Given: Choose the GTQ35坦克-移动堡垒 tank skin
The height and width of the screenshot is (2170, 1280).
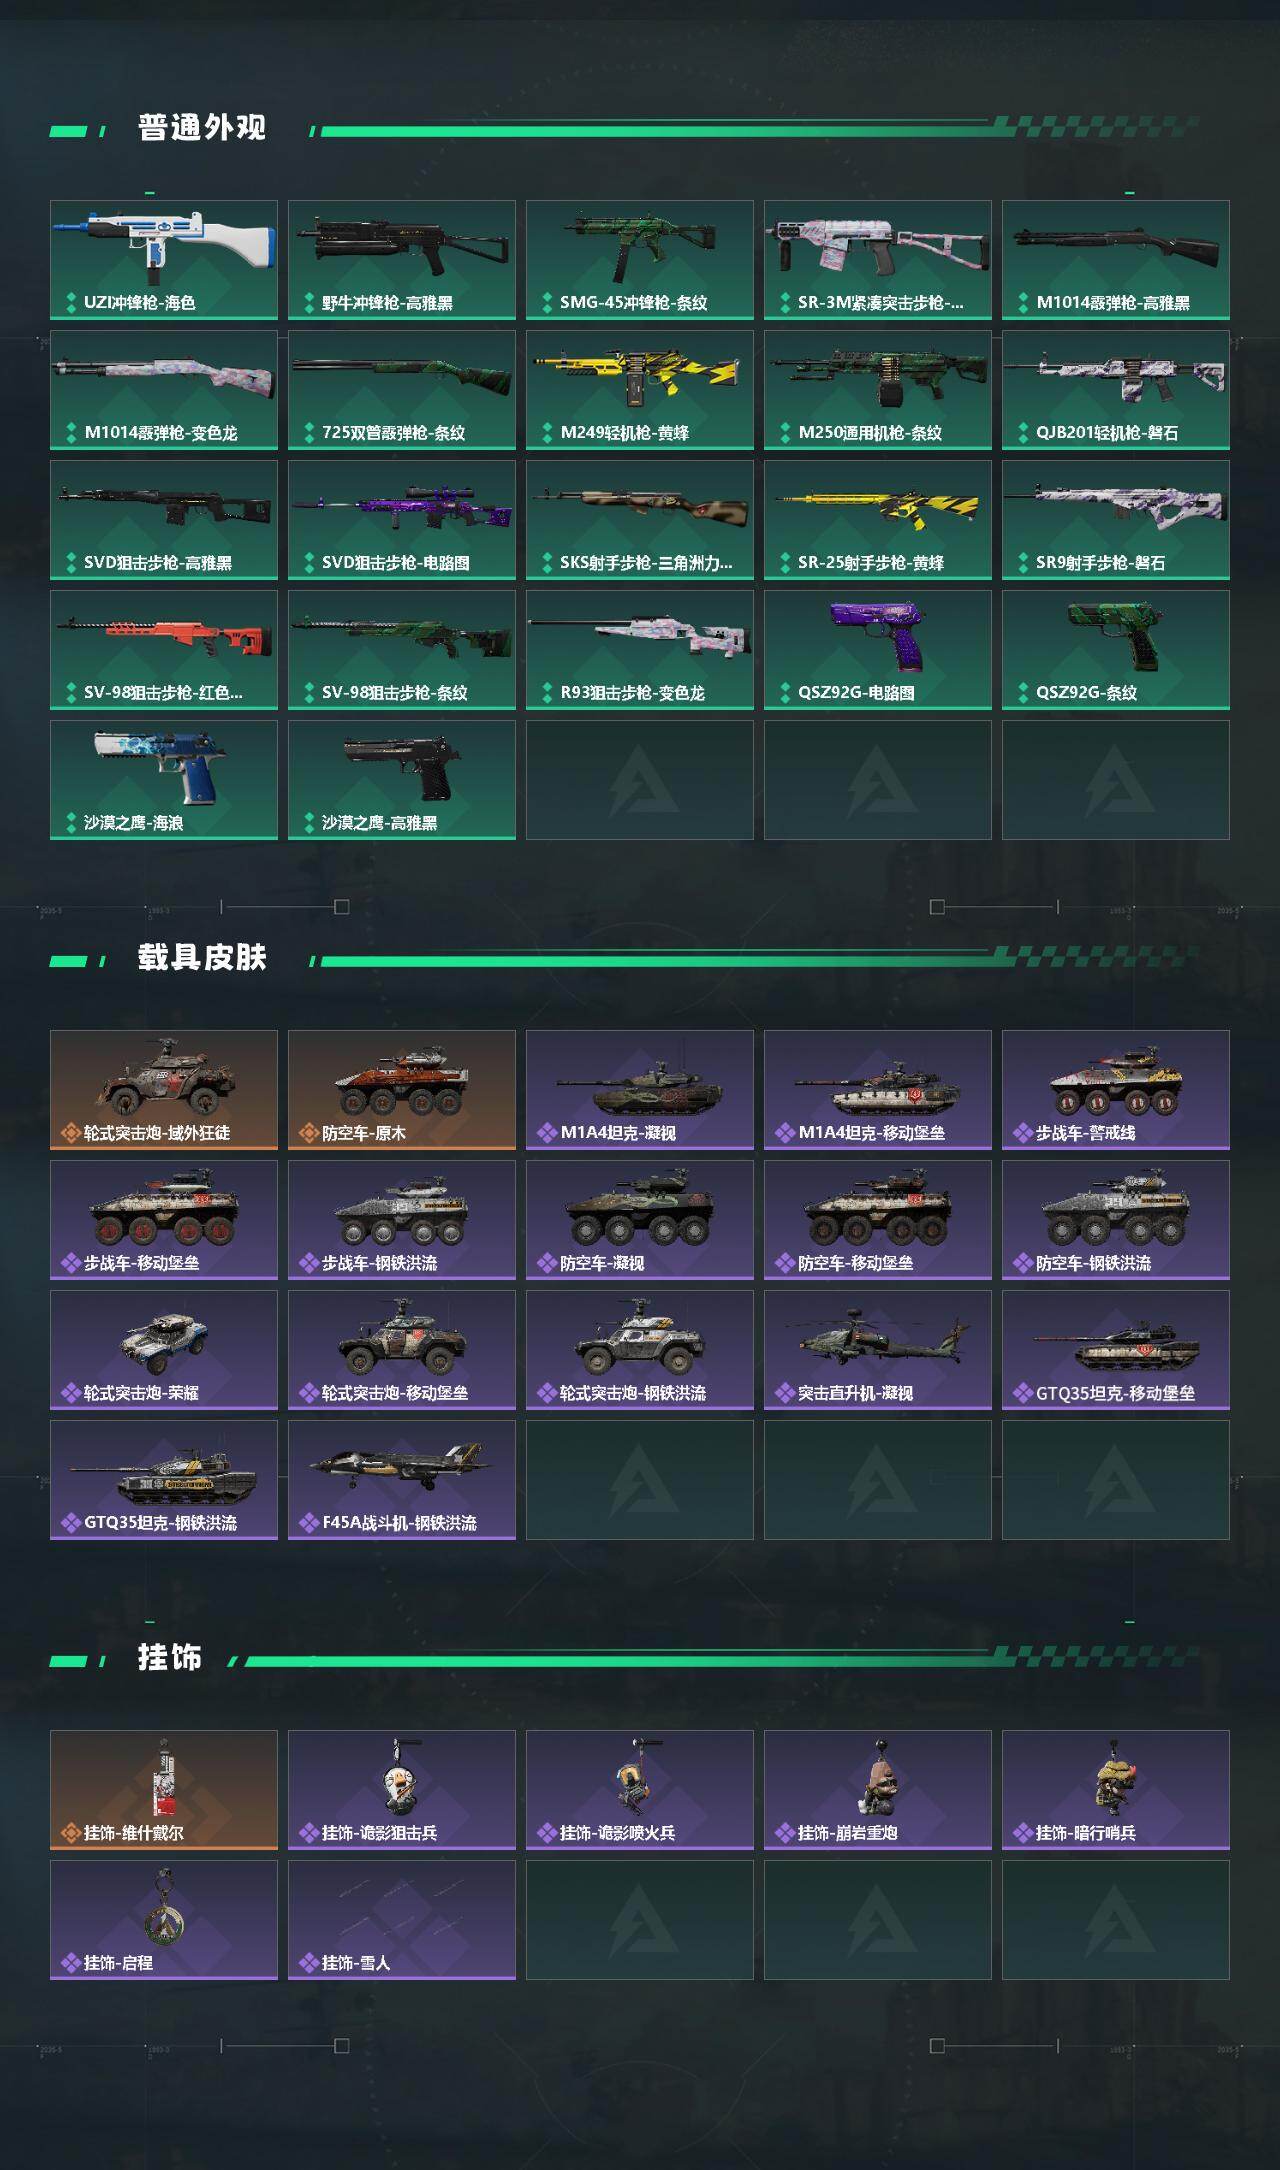Looking at the screenshot, I should 1116,1350.
